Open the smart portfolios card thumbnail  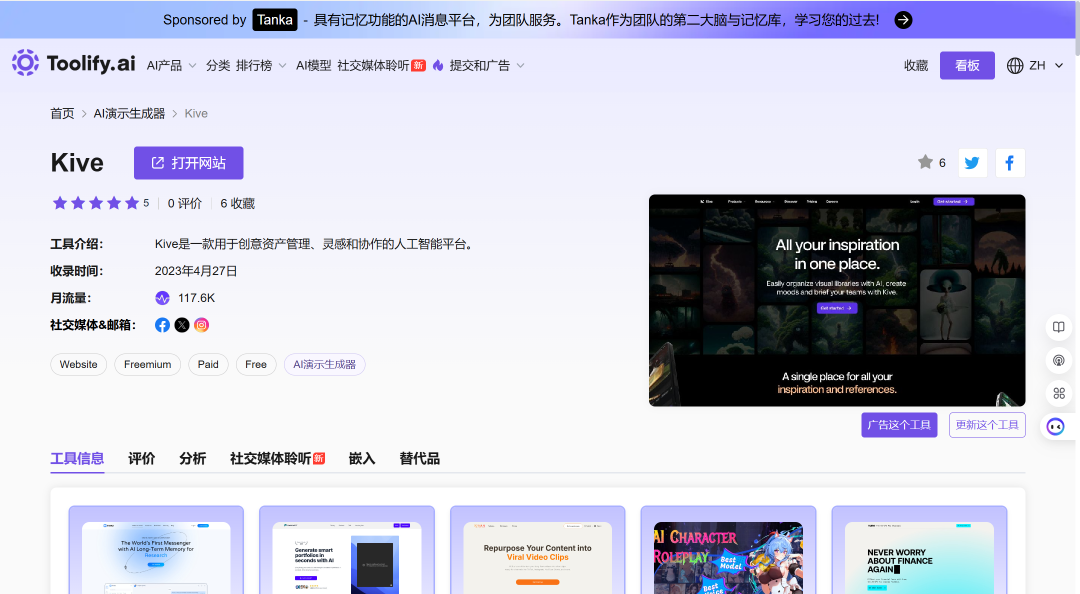(347, 557)
